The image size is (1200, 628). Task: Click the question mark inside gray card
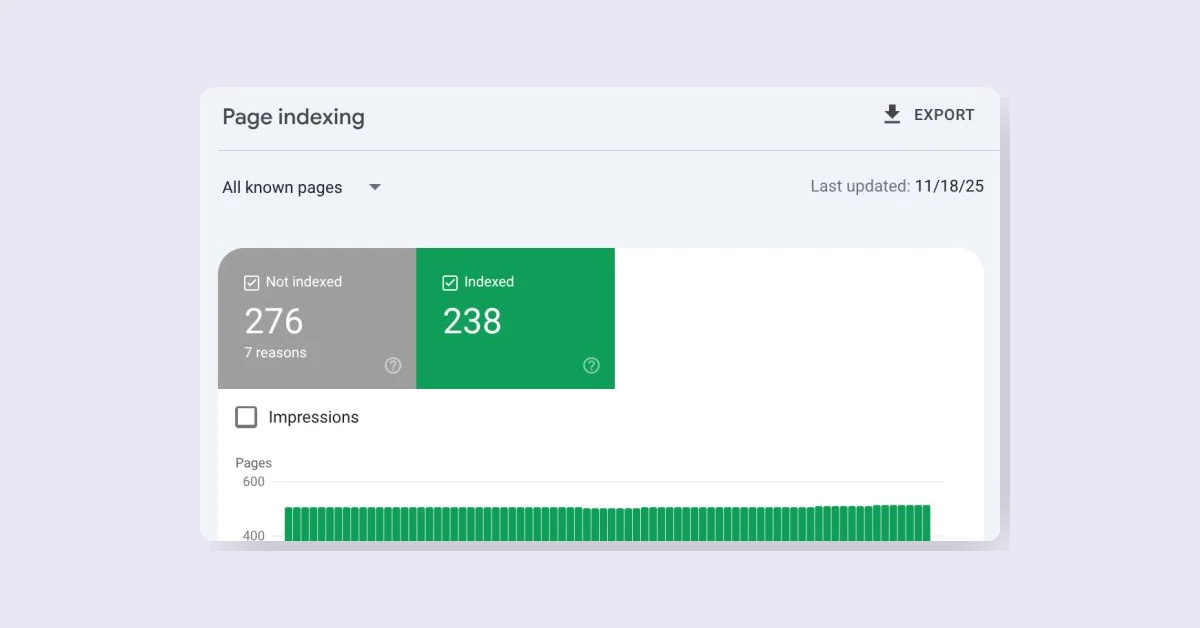[393, 366]
